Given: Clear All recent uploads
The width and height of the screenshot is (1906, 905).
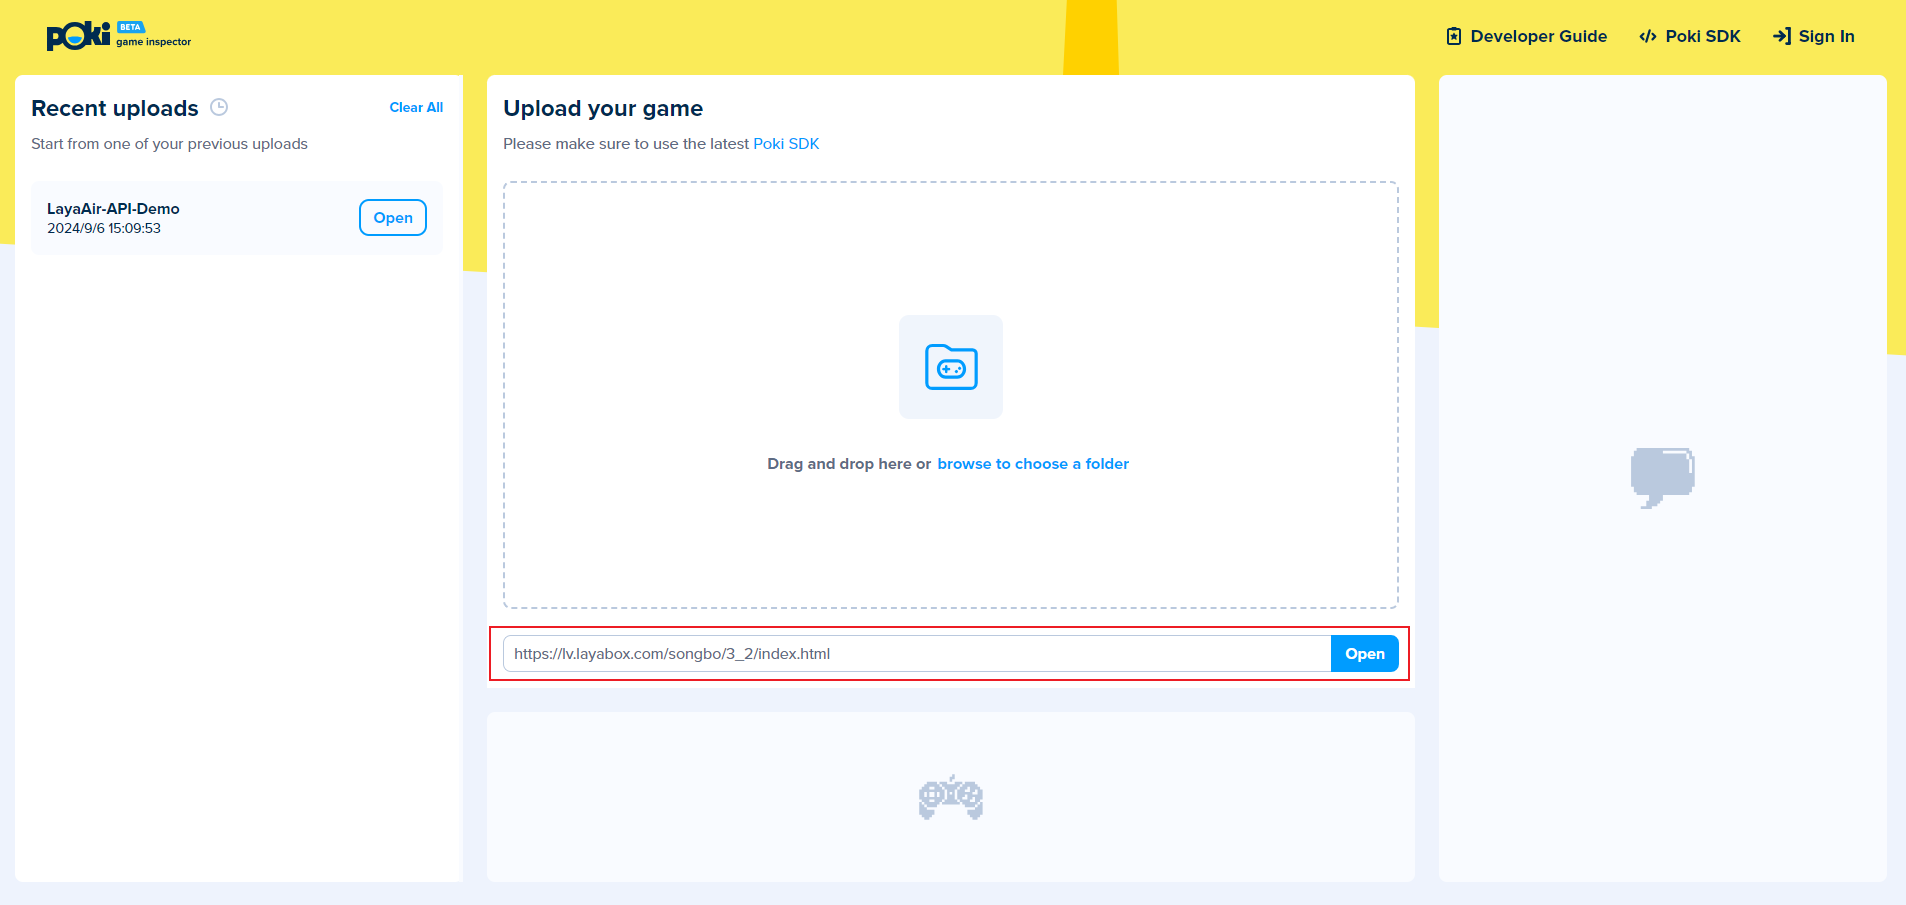Looking at the screenshot, I should point(416,107).
